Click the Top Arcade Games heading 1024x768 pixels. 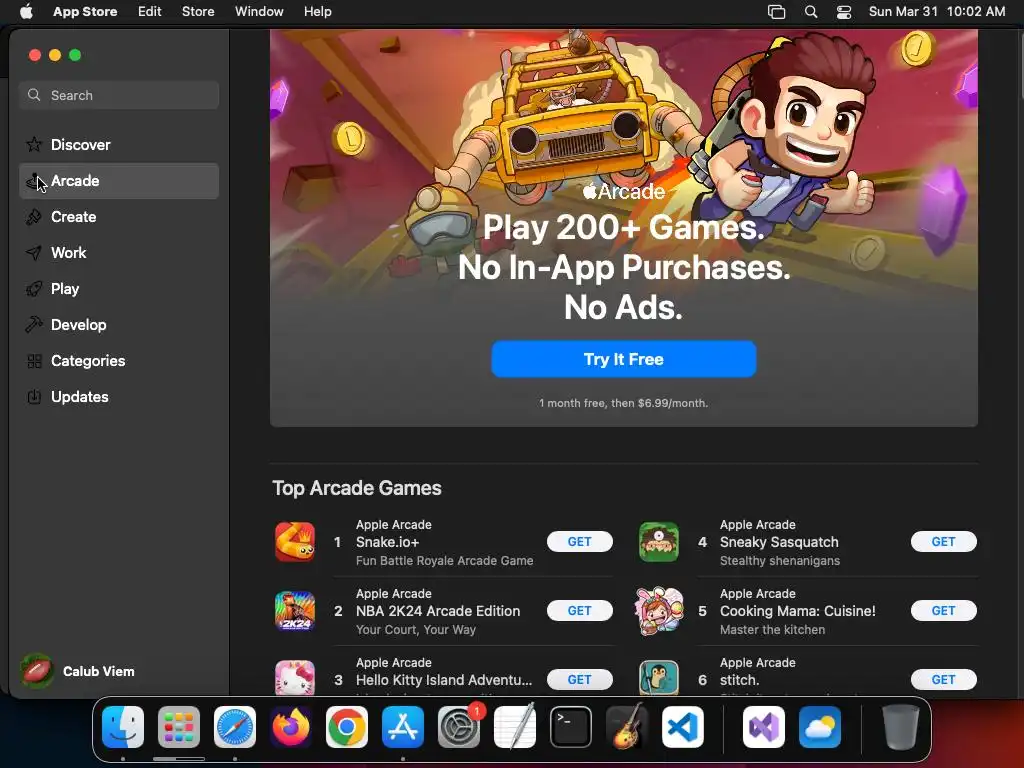pos(357,488)
